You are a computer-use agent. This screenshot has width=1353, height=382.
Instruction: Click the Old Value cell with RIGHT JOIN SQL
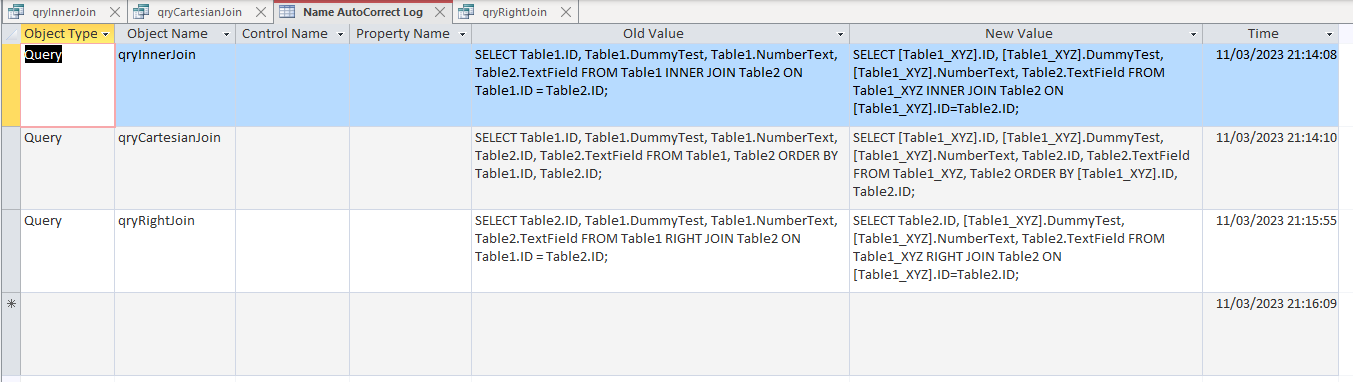pos(660,251)
